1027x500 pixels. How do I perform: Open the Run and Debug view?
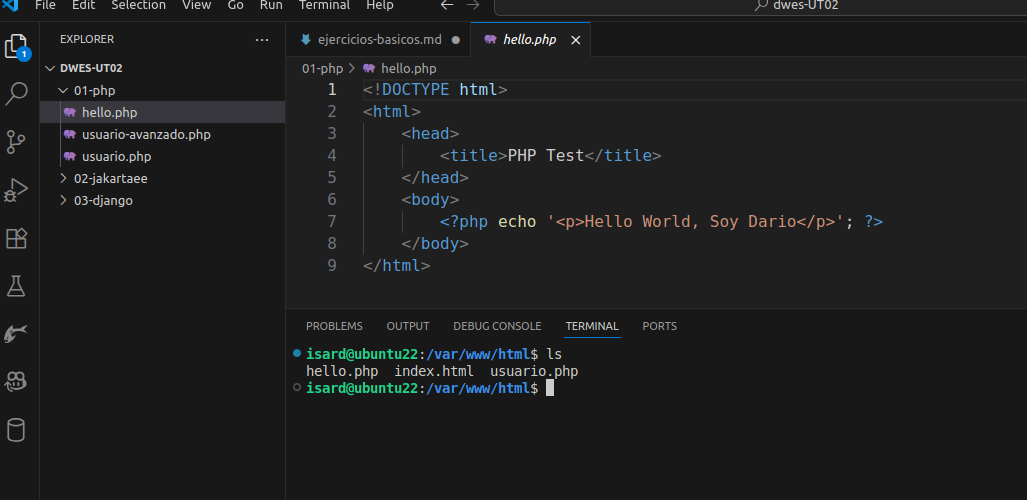pos(16,191)
